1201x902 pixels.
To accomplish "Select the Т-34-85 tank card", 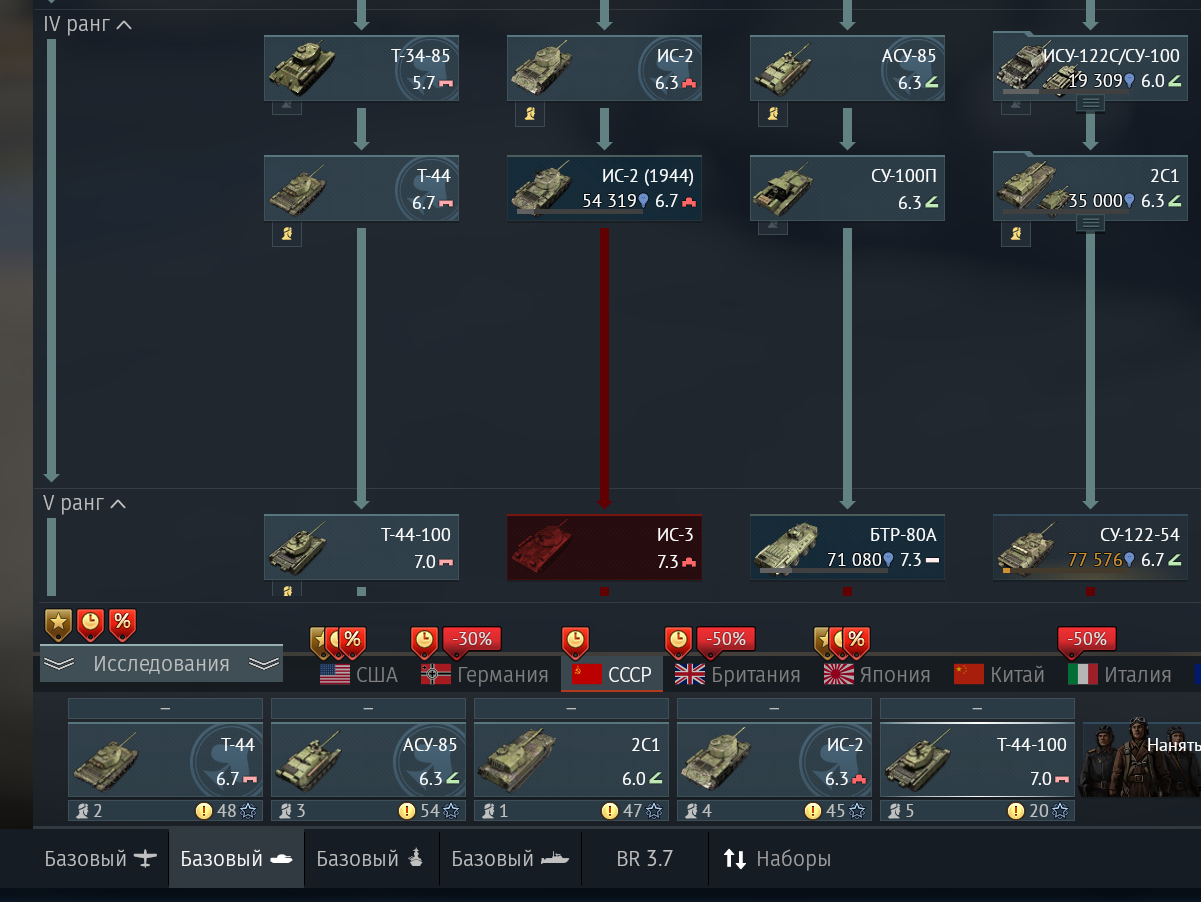I will [x=361, y=68].
